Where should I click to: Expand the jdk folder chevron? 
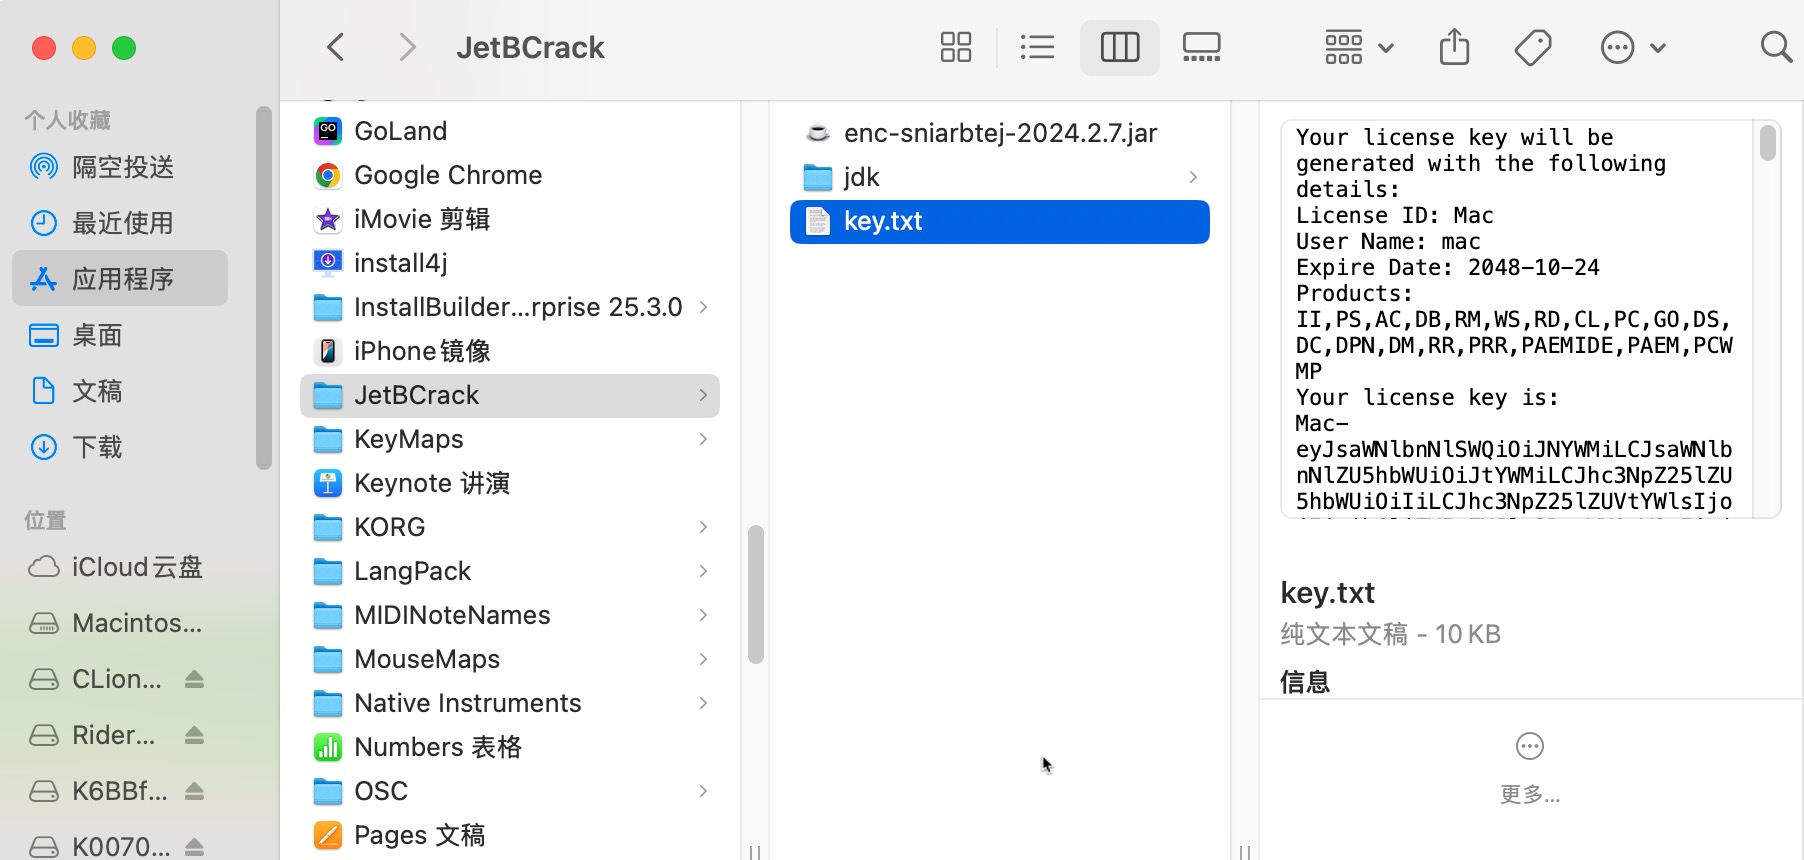tap(1193, 177)
